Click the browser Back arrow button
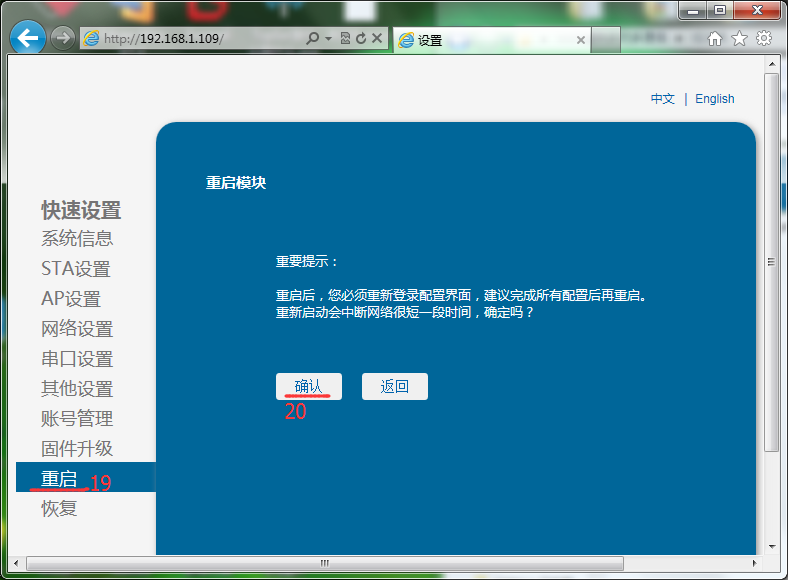788x580 pixels. (x=27, y=38)
